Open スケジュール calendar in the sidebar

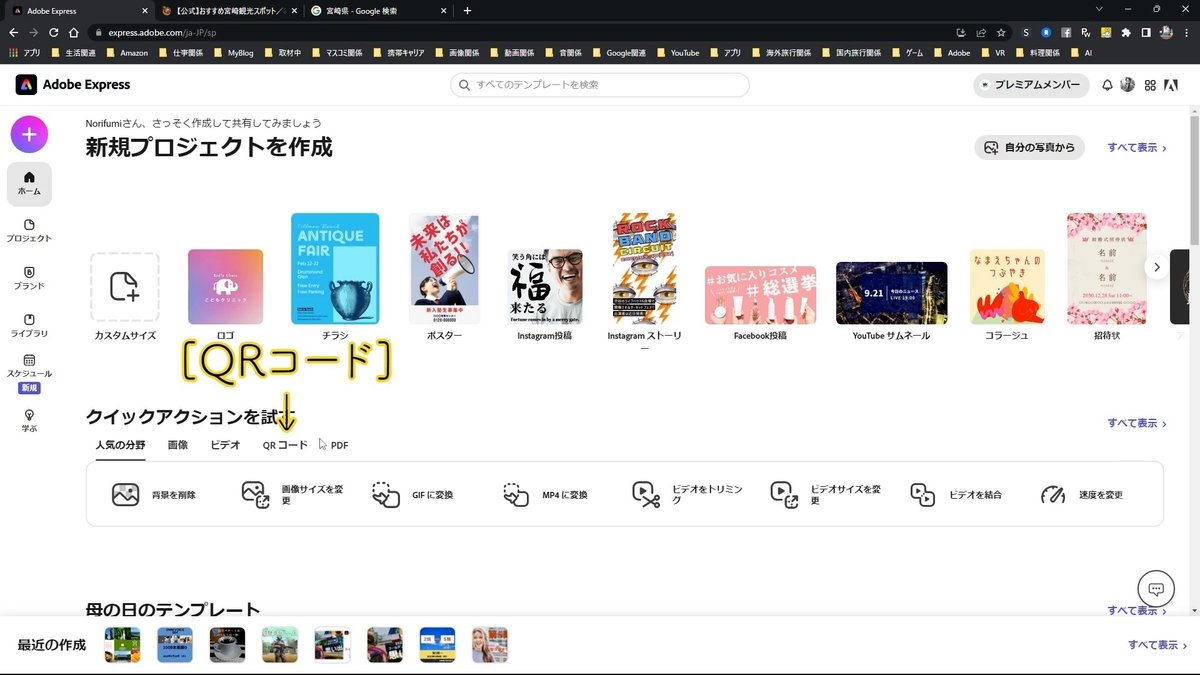(x=29, y=372)
